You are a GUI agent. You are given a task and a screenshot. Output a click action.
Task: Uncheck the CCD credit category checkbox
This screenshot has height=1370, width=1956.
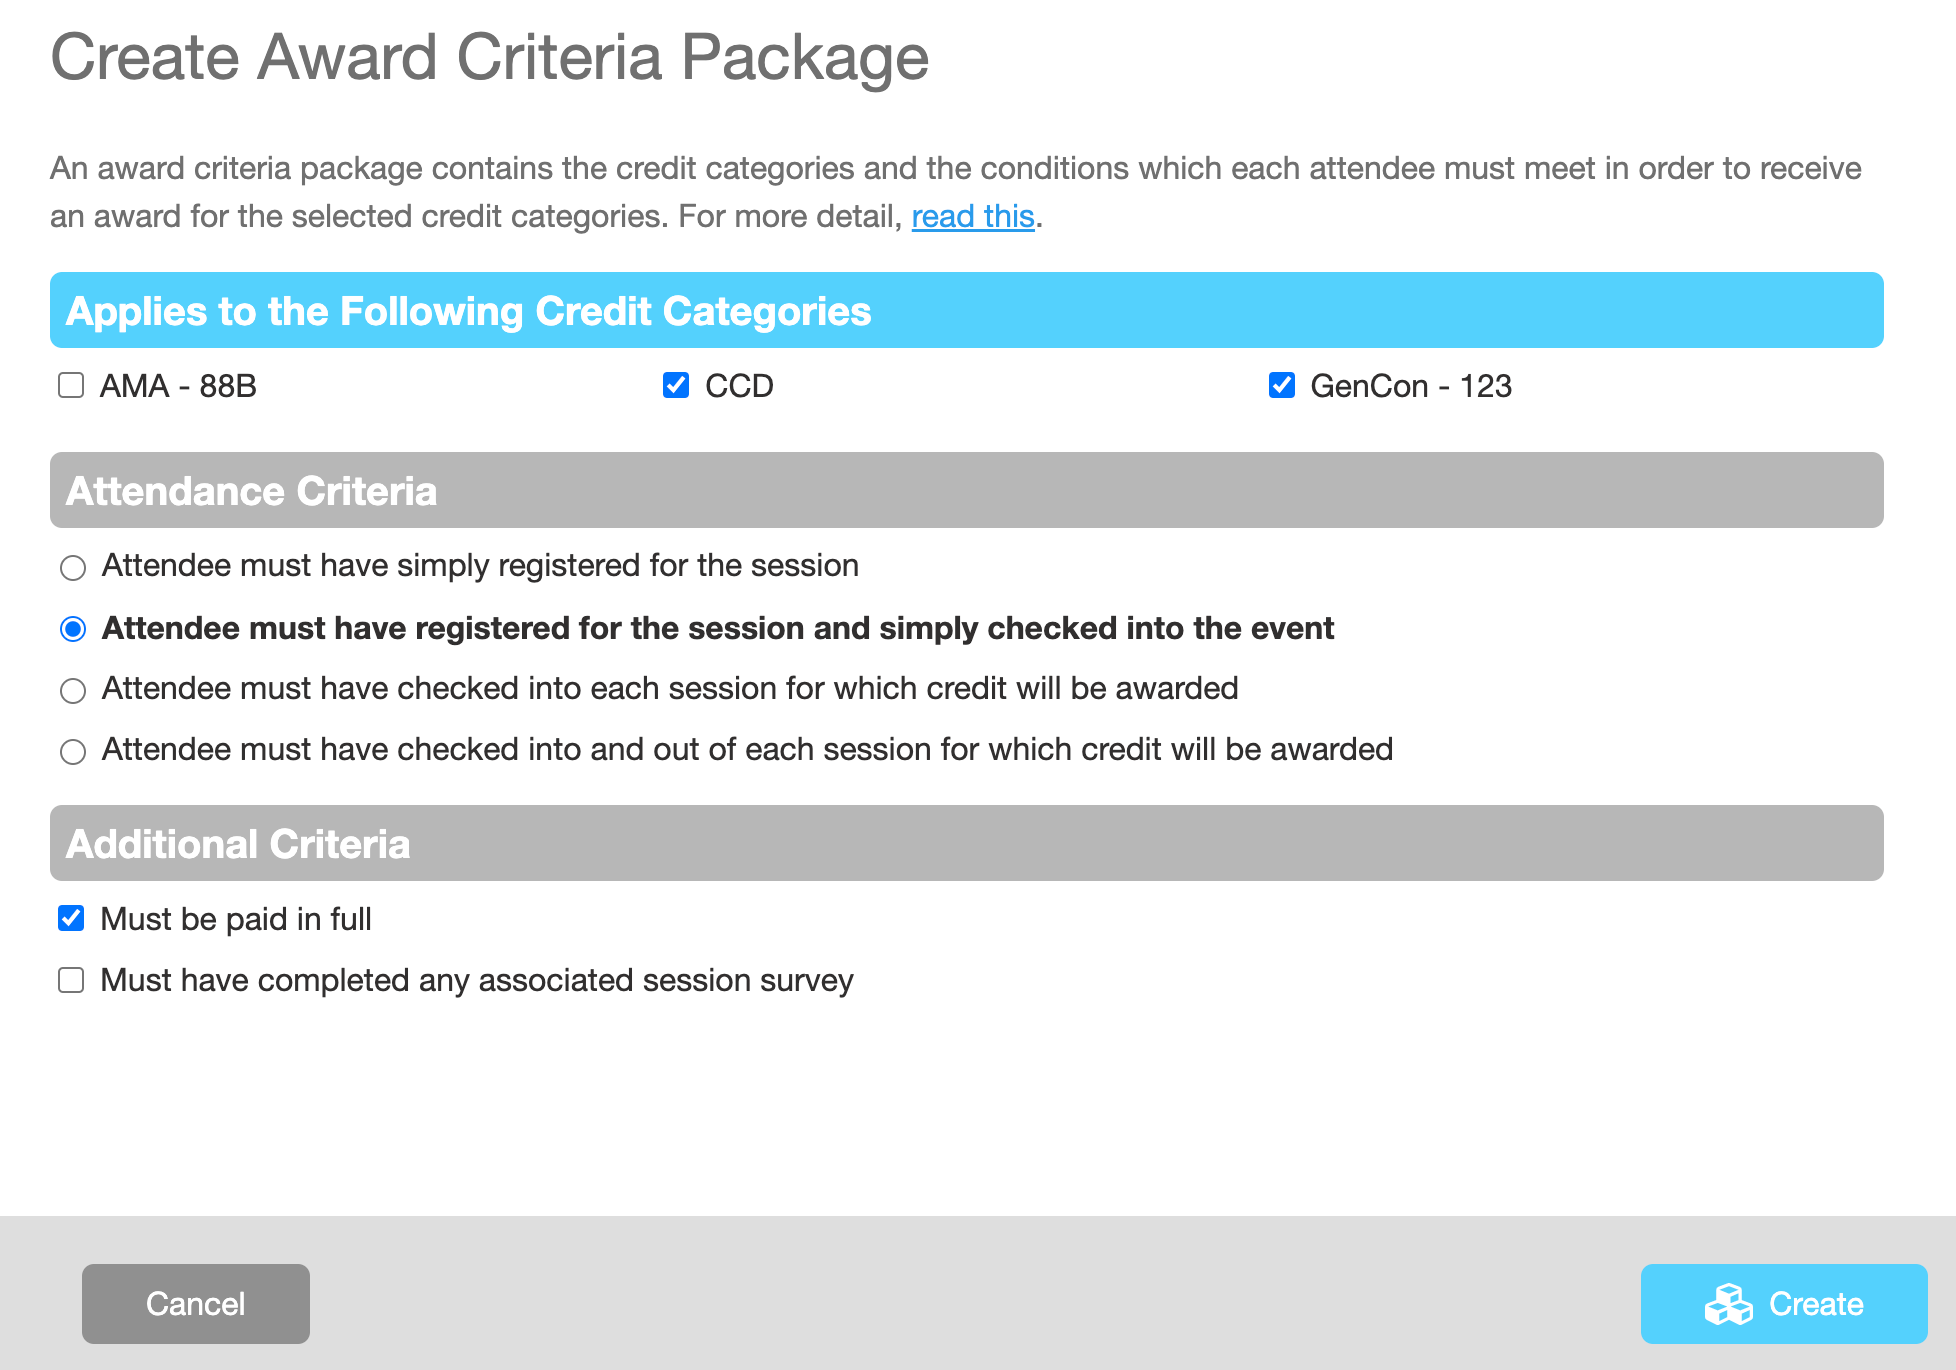click(676, 385)
